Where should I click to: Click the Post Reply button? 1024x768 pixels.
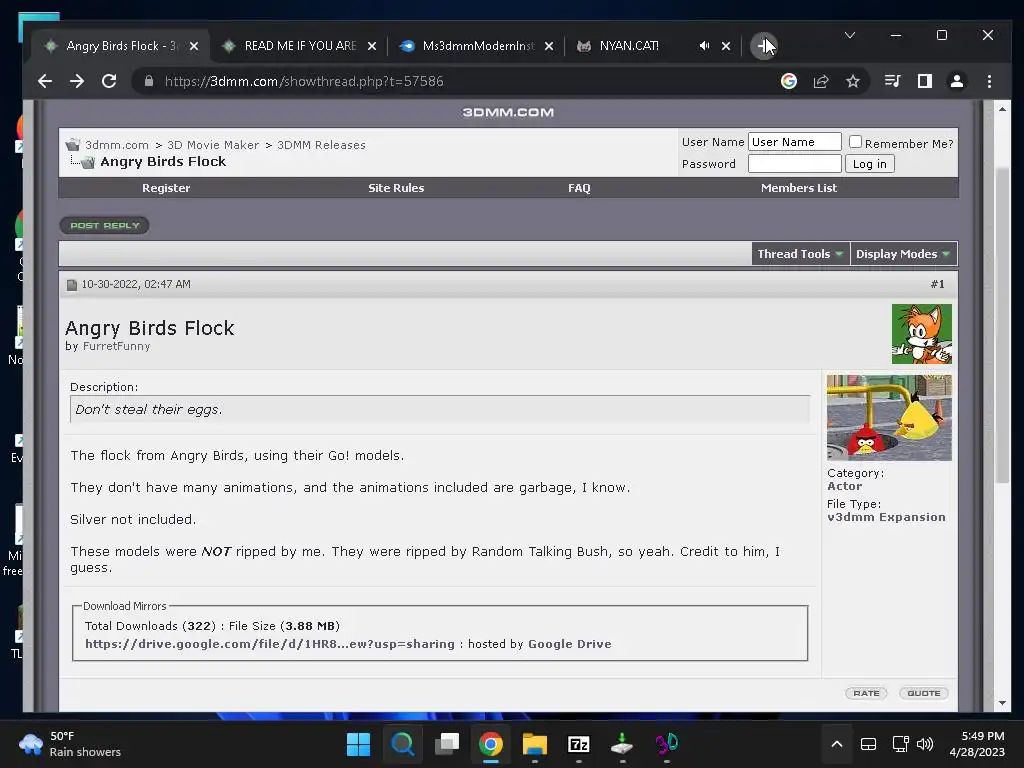tap(104, 225)
